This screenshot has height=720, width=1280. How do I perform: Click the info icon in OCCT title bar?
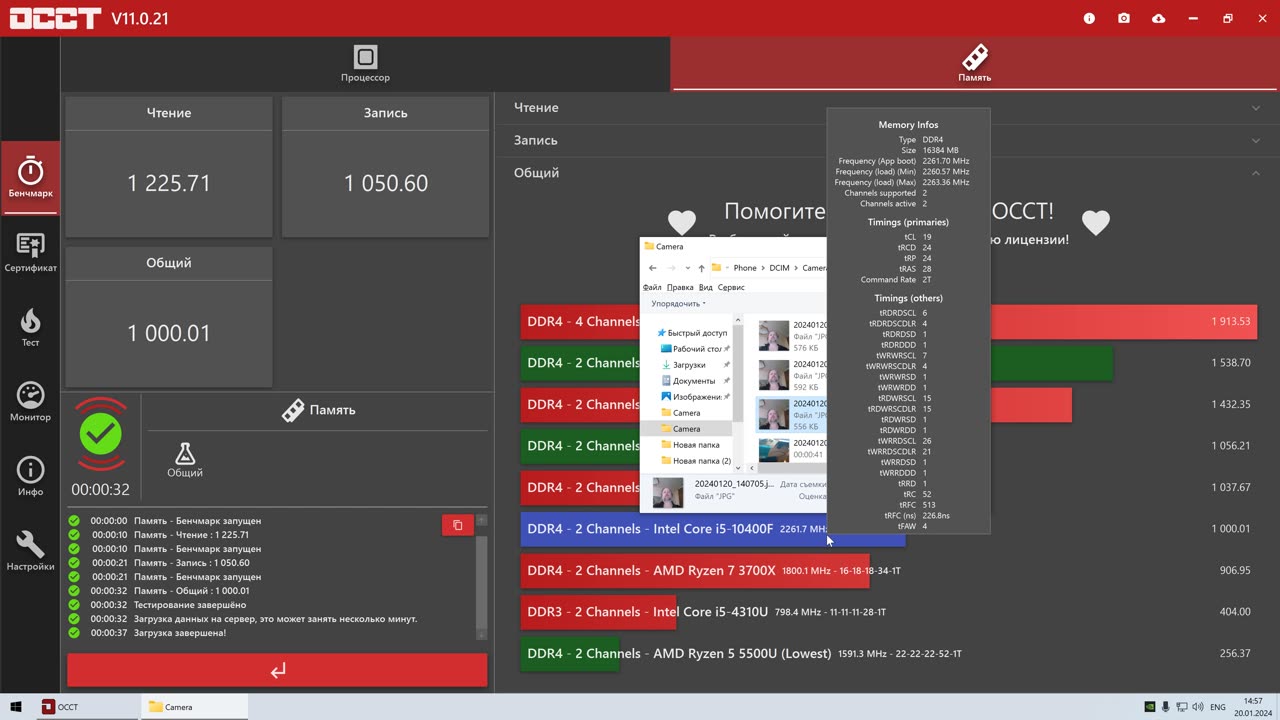[x=1089, y=18]
